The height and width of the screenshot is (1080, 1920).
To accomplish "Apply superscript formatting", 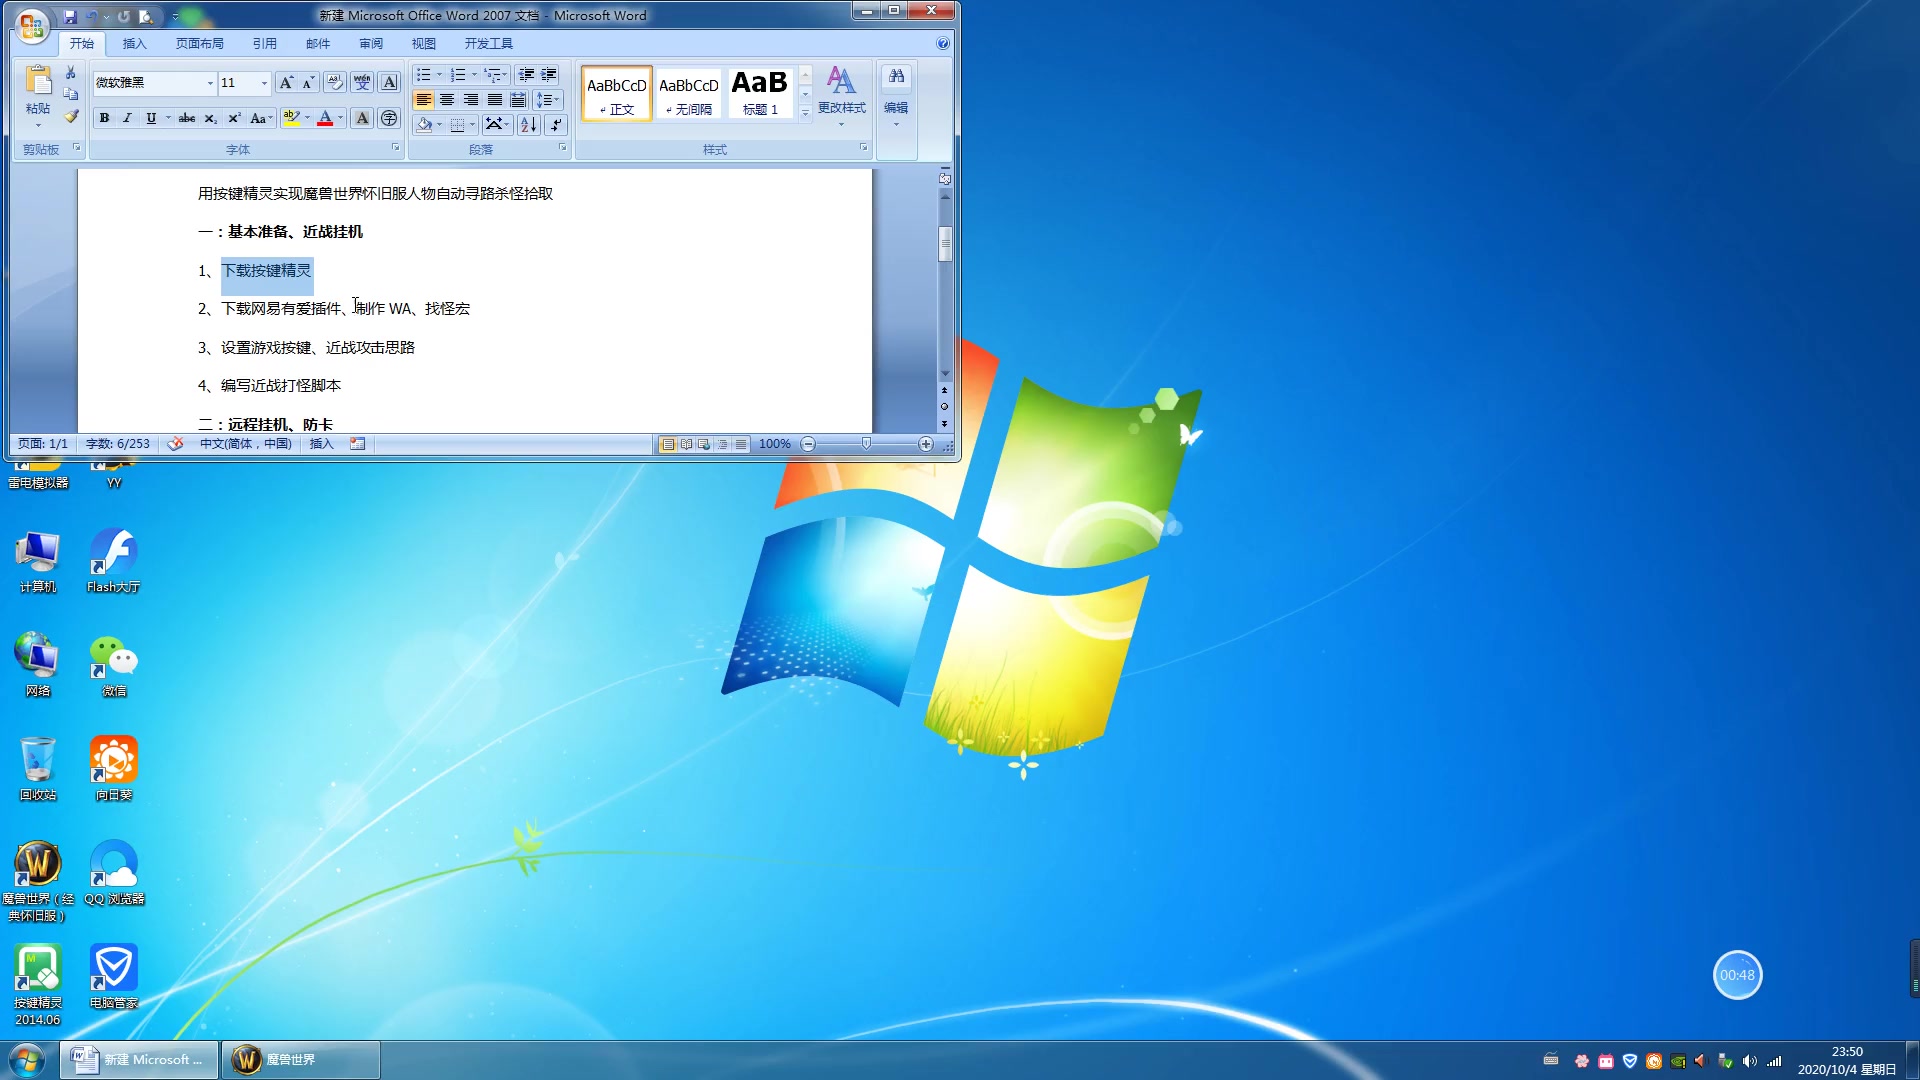I will click(234, 118).
